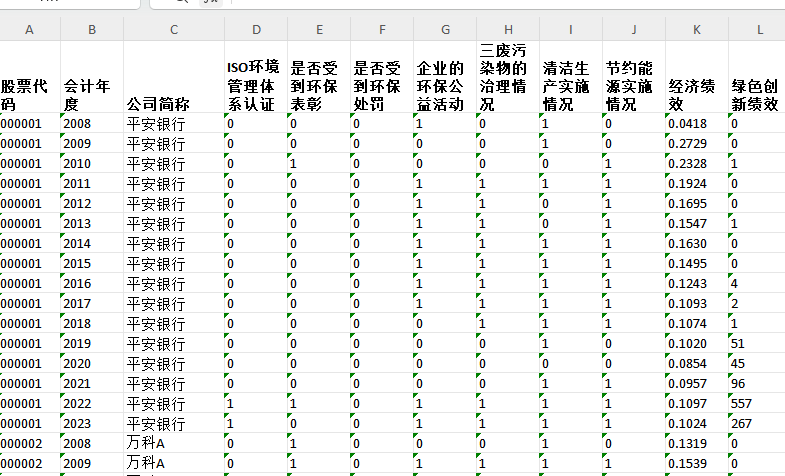Select economic performance cell 0.1024
Image resolution: width=785 pixels, height=476 pixels.
697,423
